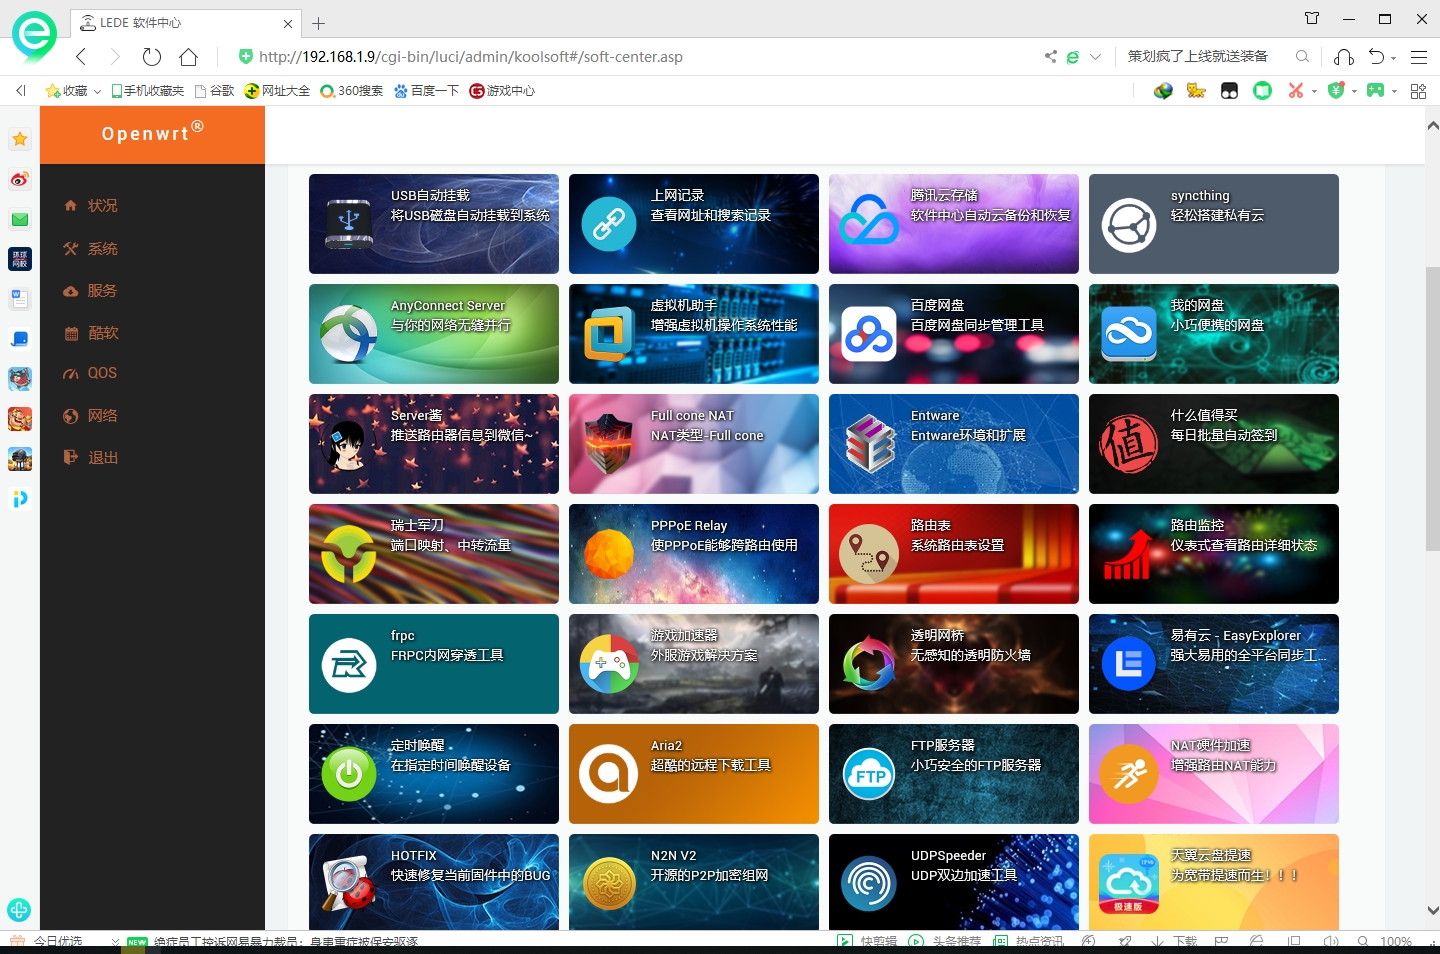Open the PPPoE Relay icon
Screen dimensions: 1440x954
pyautogui.click(x=609, y=554)
